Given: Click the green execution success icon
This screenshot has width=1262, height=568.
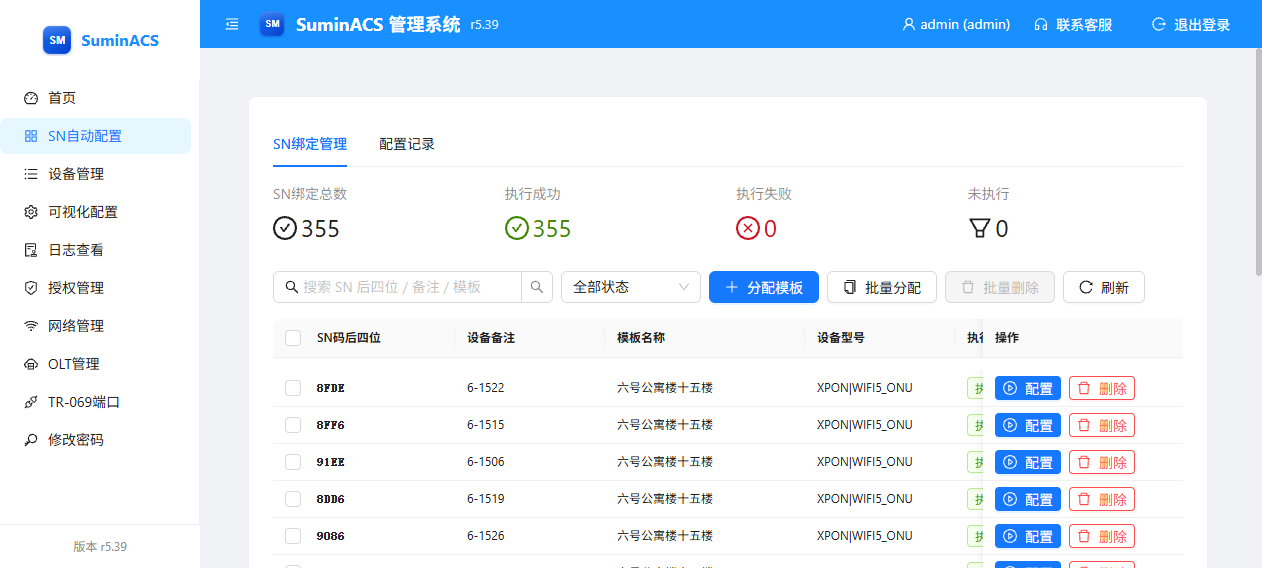Looking at the screenshot, I should [x=517, y=228].
